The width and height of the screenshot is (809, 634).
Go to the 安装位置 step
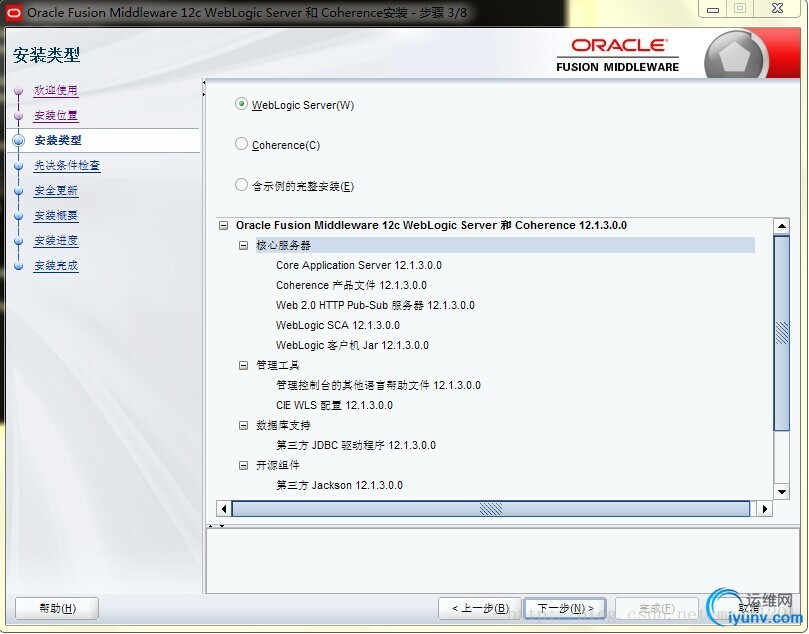coord(56,116)
